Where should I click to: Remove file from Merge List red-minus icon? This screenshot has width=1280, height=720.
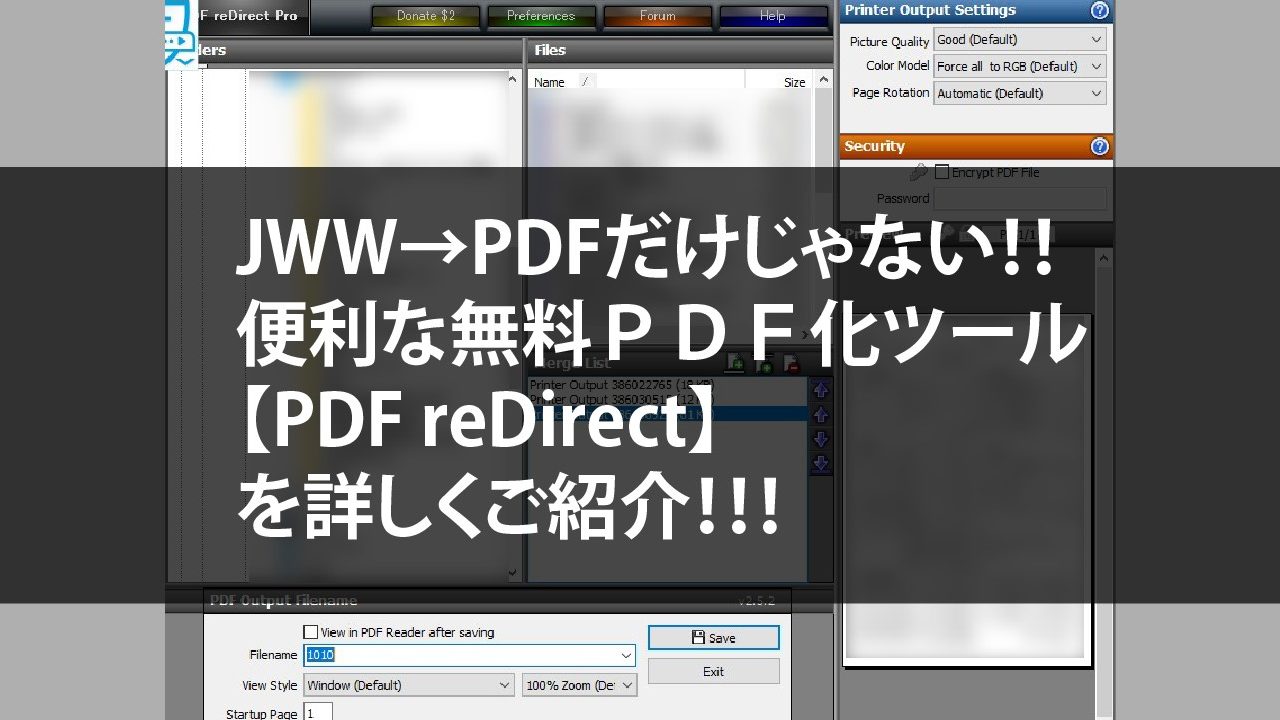click(791, 363)
